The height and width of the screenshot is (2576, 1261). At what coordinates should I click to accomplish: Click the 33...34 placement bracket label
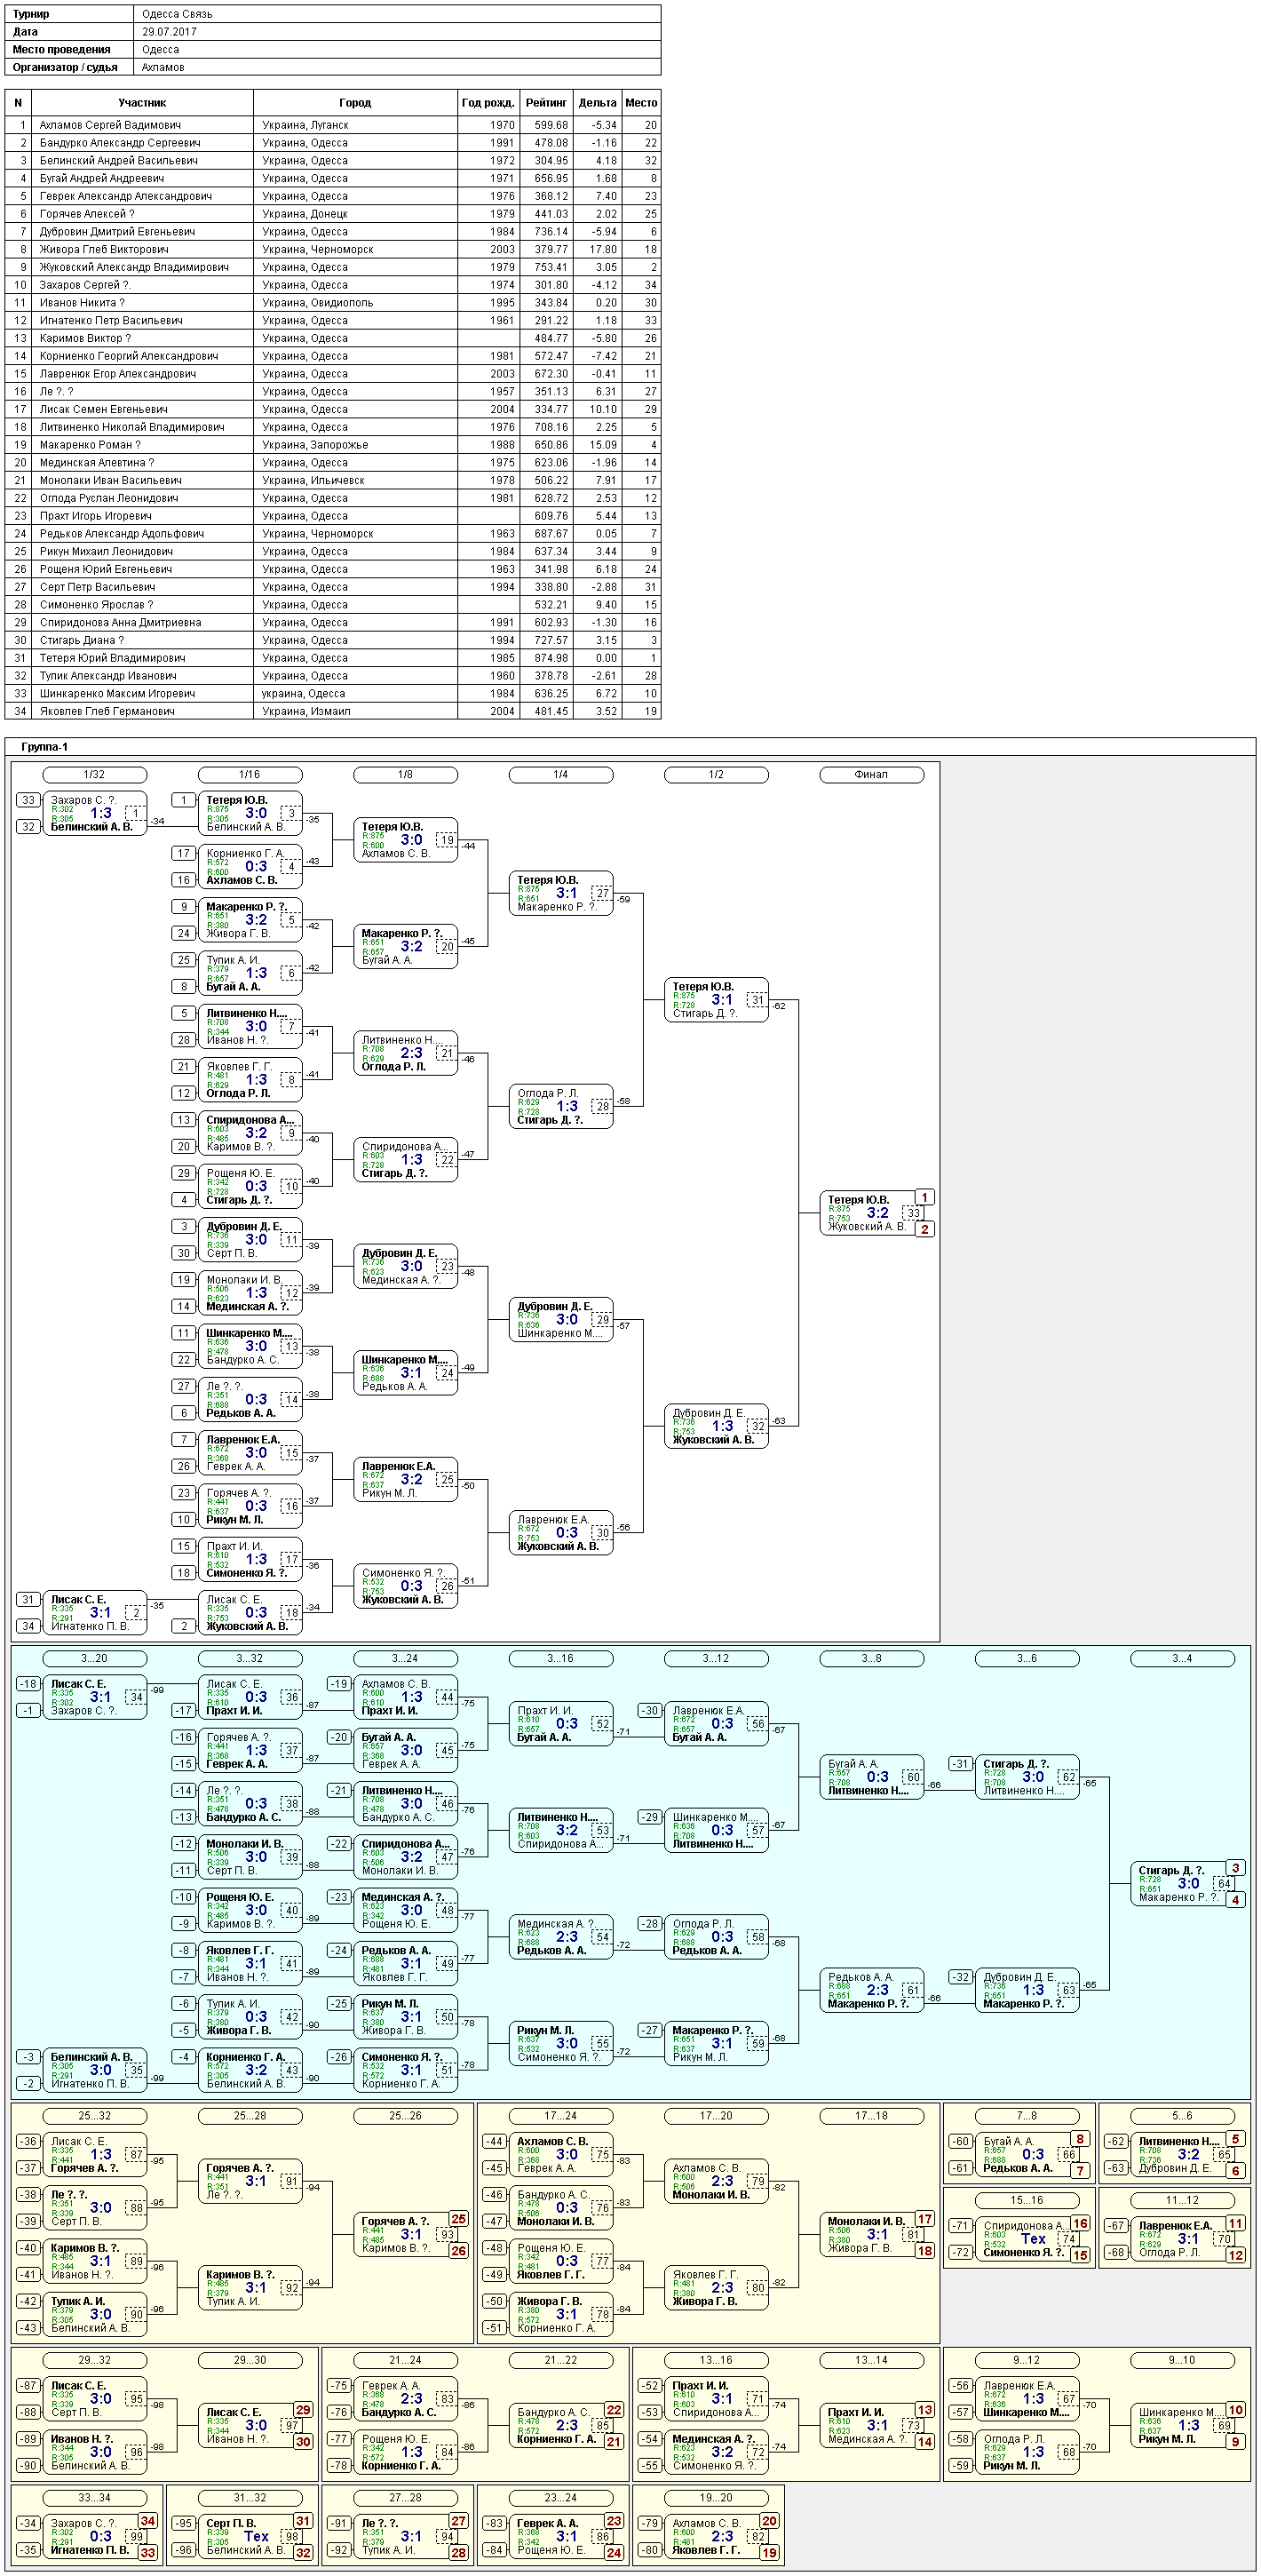coord(94,2498)
